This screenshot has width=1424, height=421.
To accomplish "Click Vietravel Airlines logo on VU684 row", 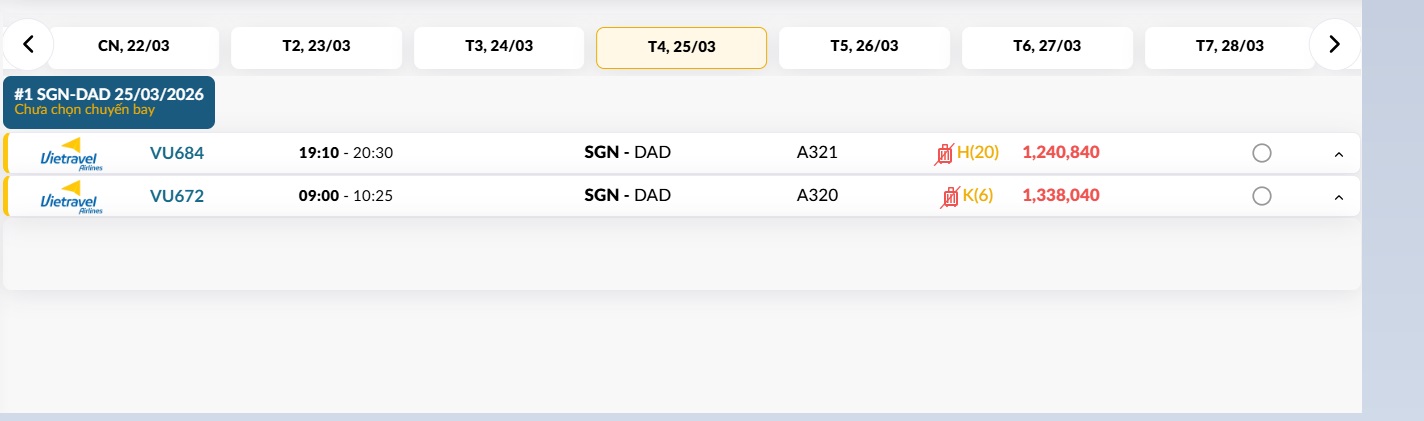I will point(73,154).
